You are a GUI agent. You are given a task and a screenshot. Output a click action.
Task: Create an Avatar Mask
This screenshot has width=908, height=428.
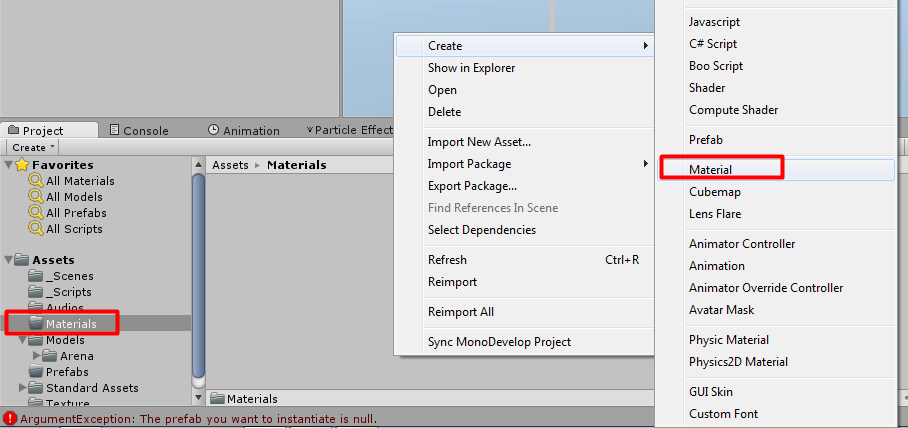(722, 310)
